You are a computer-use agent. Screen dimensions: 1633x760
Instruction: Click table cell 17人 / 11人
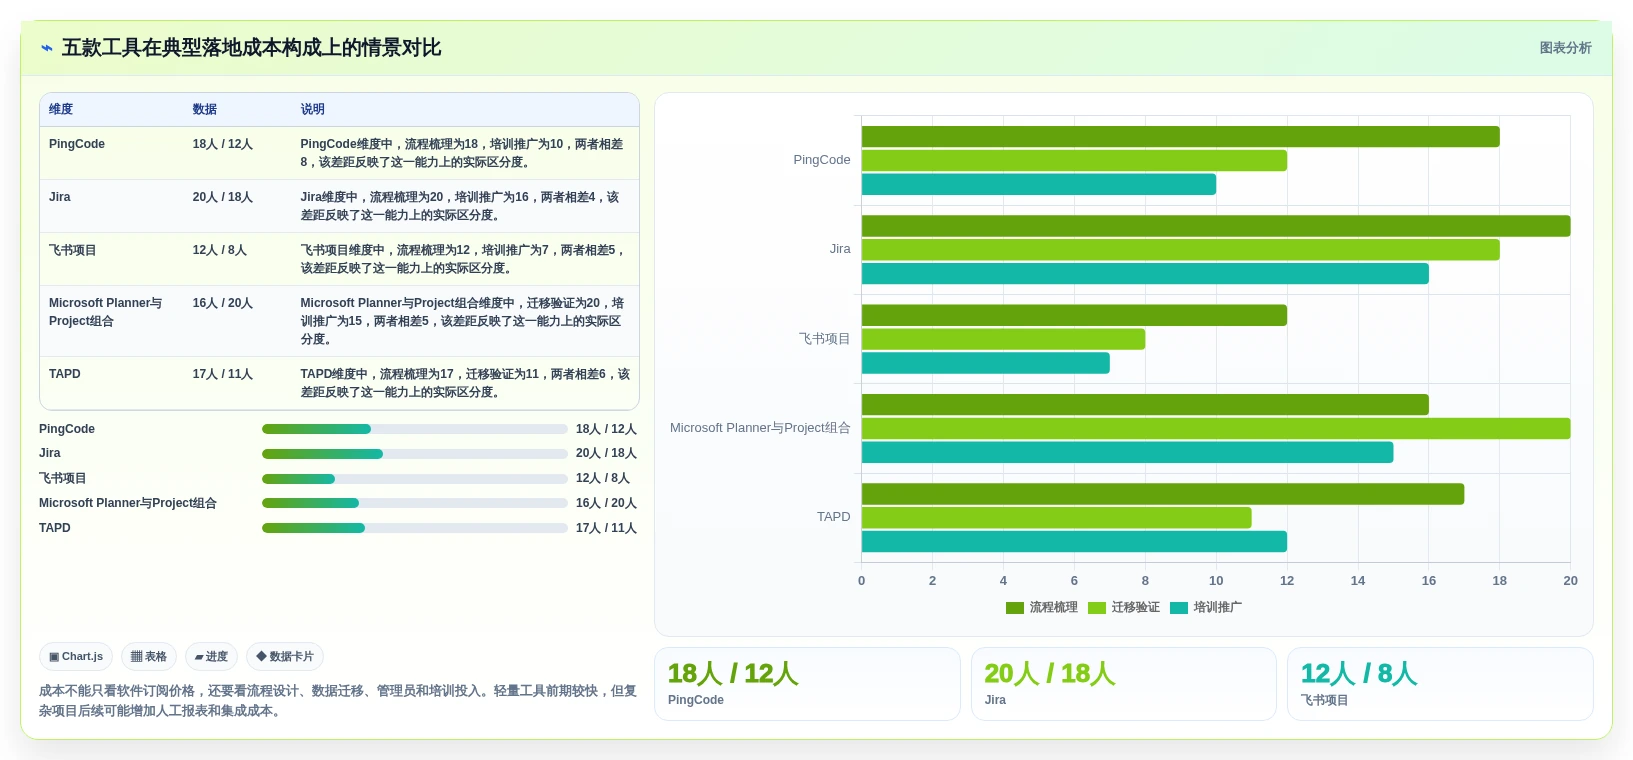click(222, 374)
